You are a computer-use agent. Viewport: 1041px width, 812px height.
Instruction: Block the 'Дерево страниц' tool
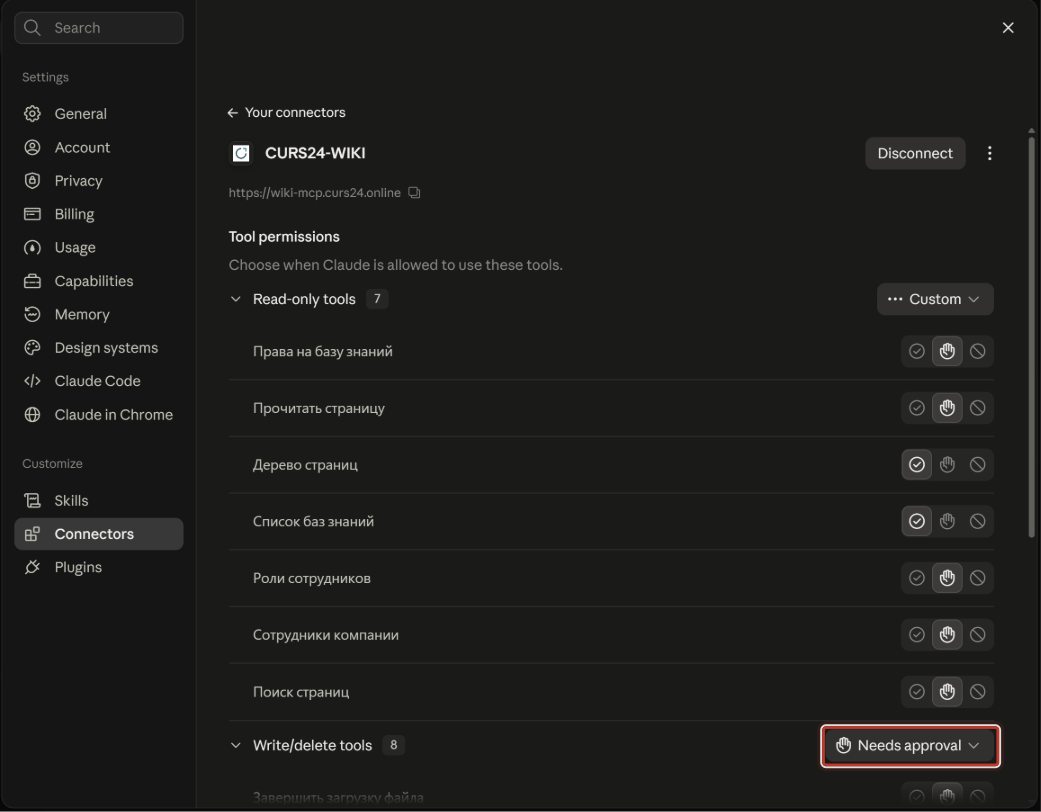(x=977, y=465)
